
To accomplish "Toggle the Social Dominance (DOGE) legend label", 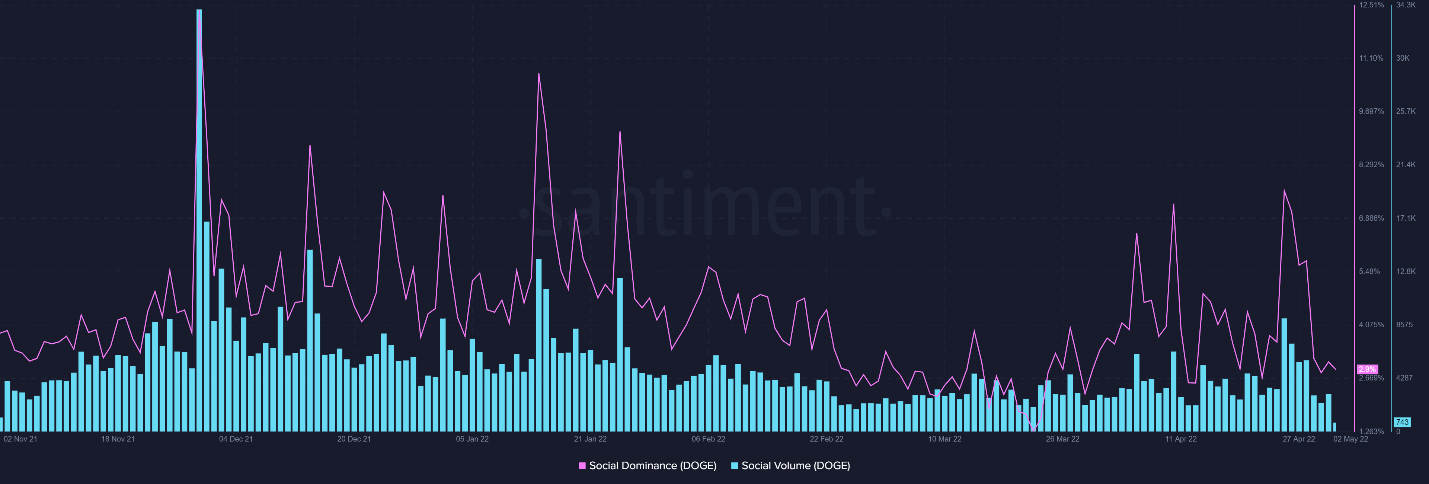I will pyautogui.click(x=652, y=466).
